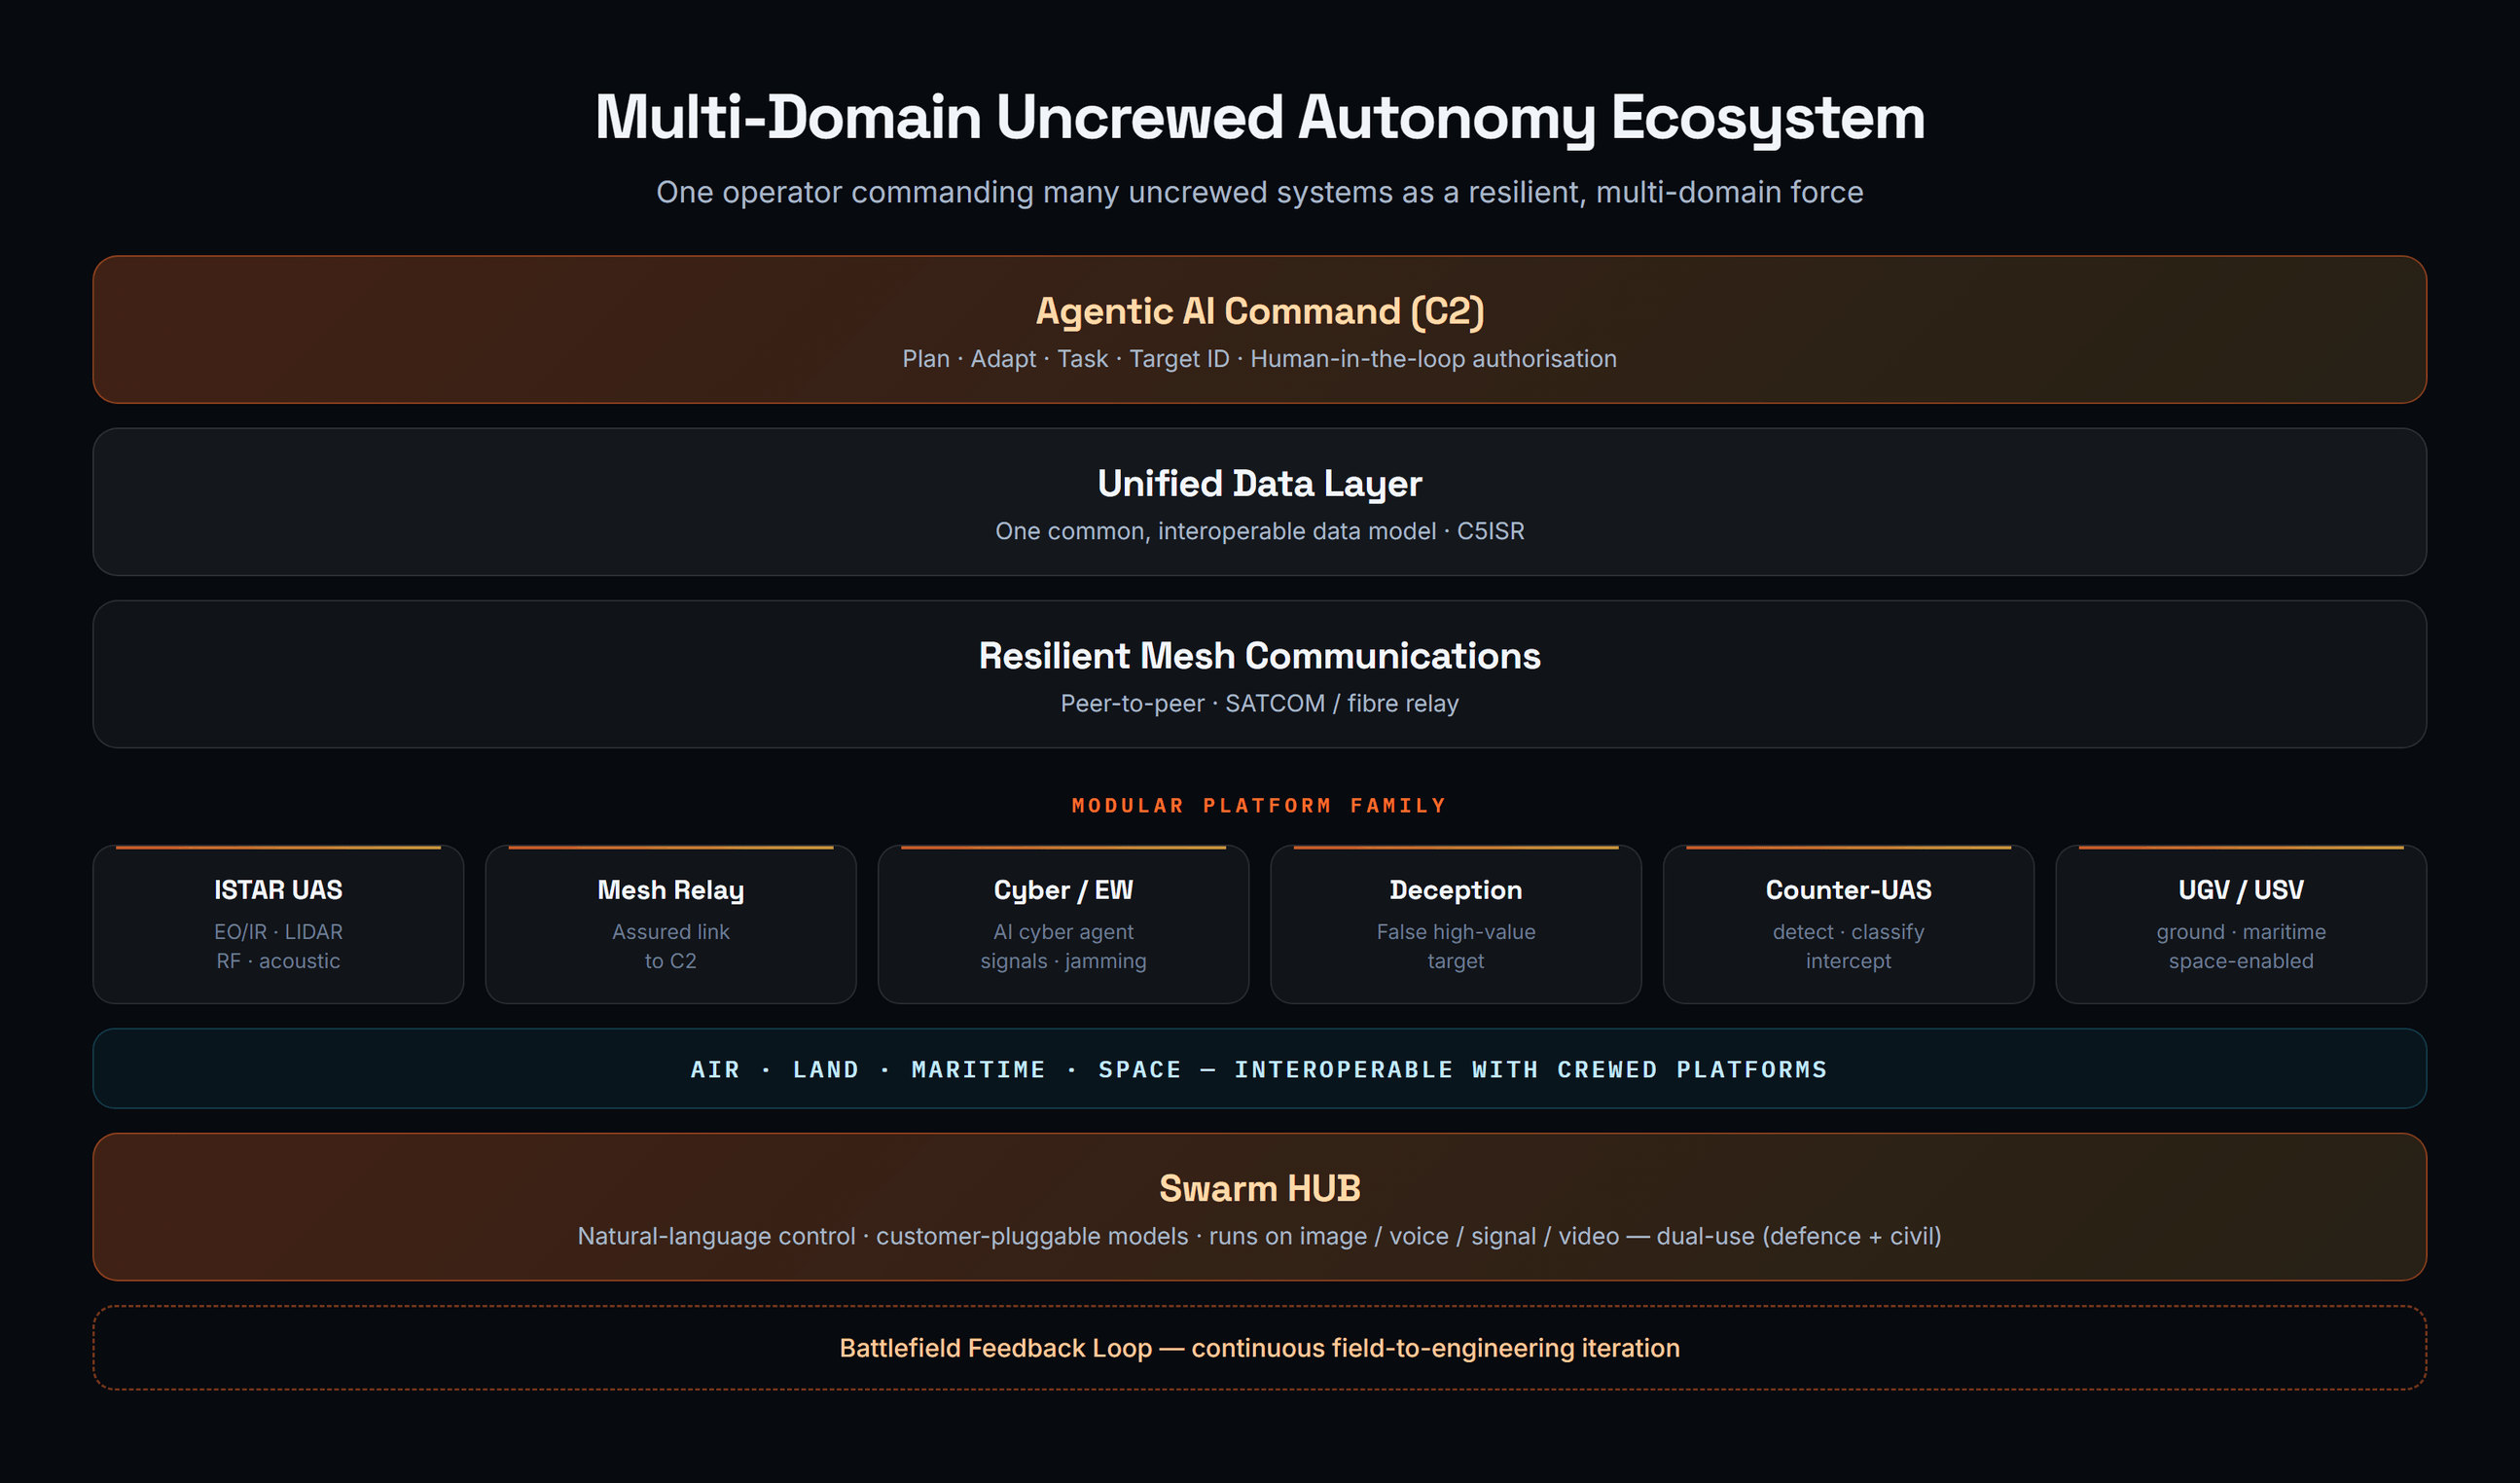Viewport: 2520px width, 1483px height.
Task: Click "False high-value target" description
Action: tap(1456, 946)
